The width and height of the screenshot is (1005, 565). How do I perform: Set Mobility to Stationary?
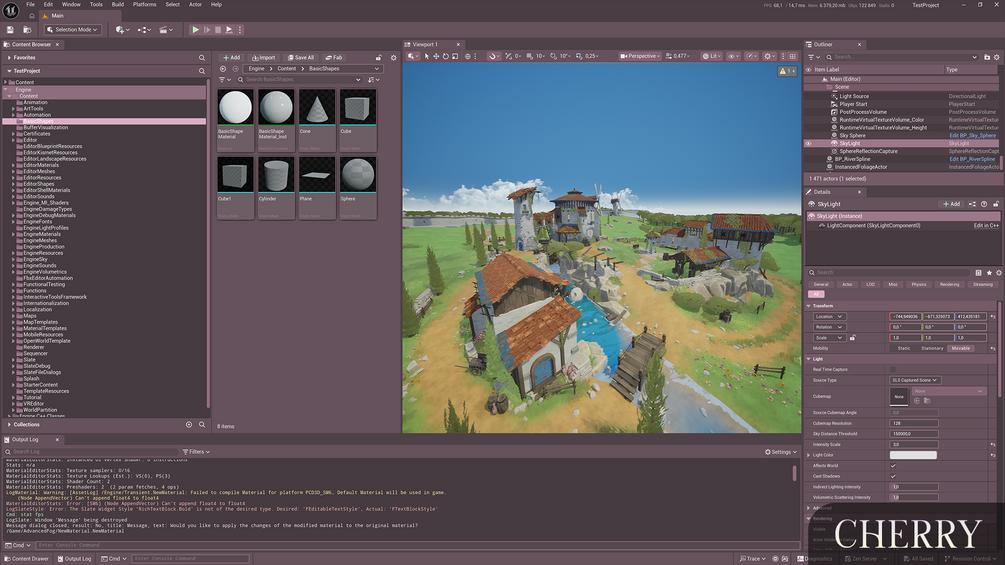point(932,348)
